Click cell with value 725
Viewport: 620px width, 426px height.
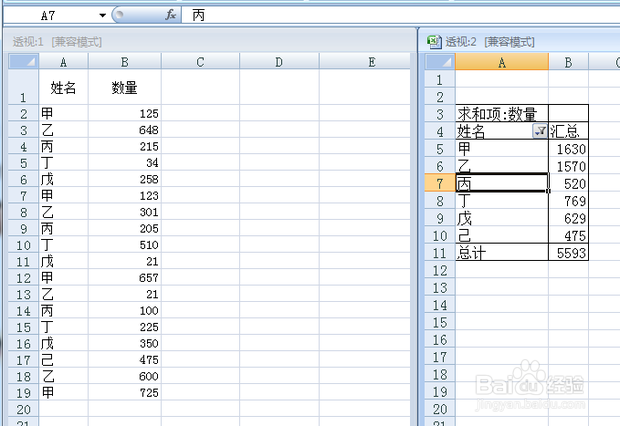[125, 393]
